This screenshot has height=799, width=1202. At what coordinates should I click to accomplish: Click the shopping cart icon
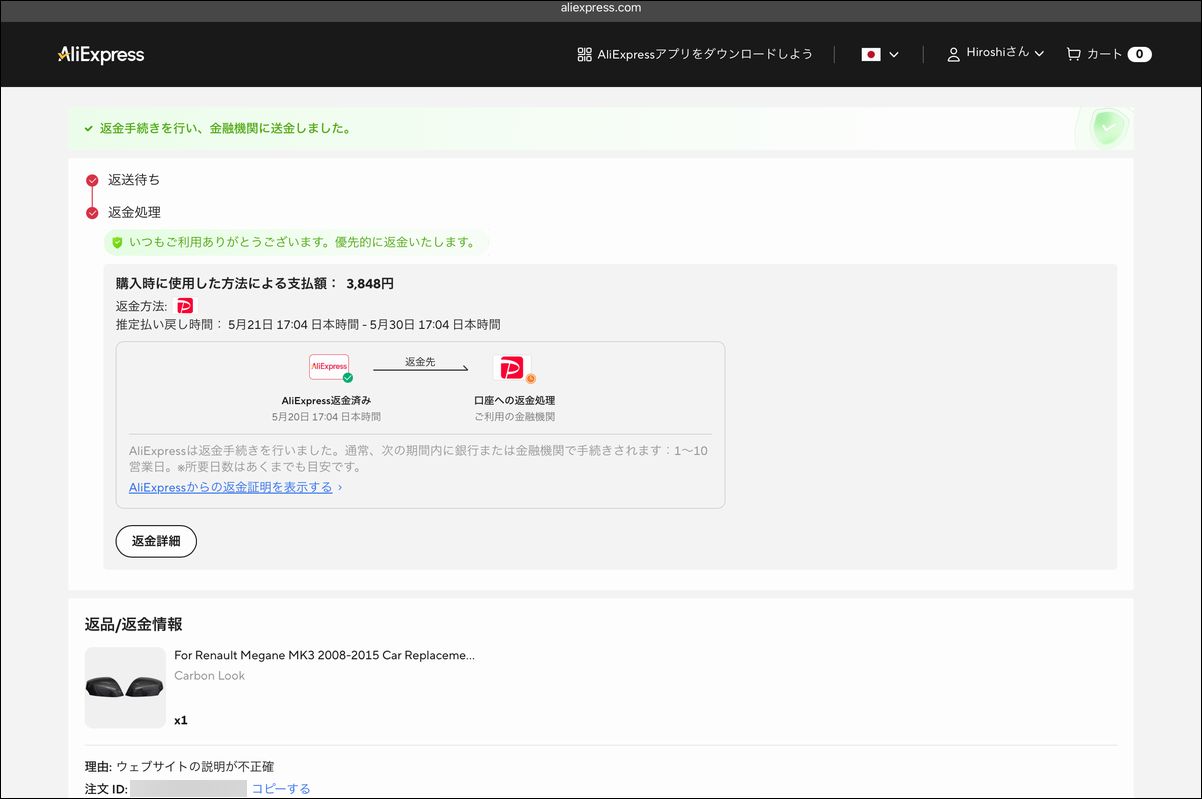point(1074,54)
